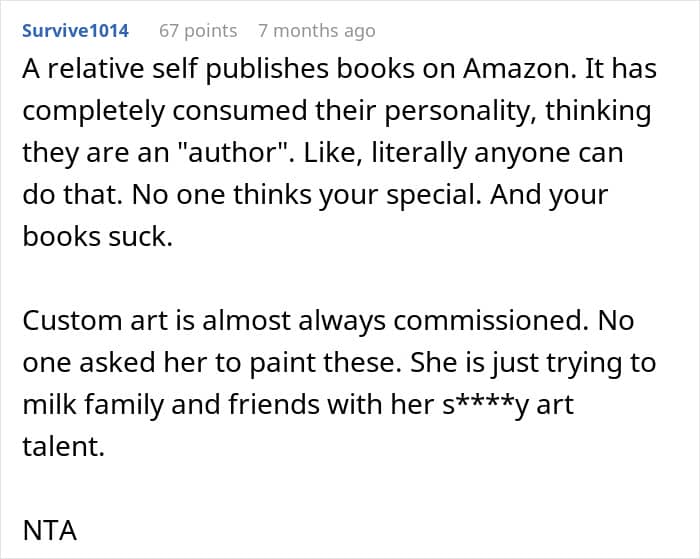Click the word "personality" in the comment
The height and width of the screenshot is (559, 700).
coord(460,111)
